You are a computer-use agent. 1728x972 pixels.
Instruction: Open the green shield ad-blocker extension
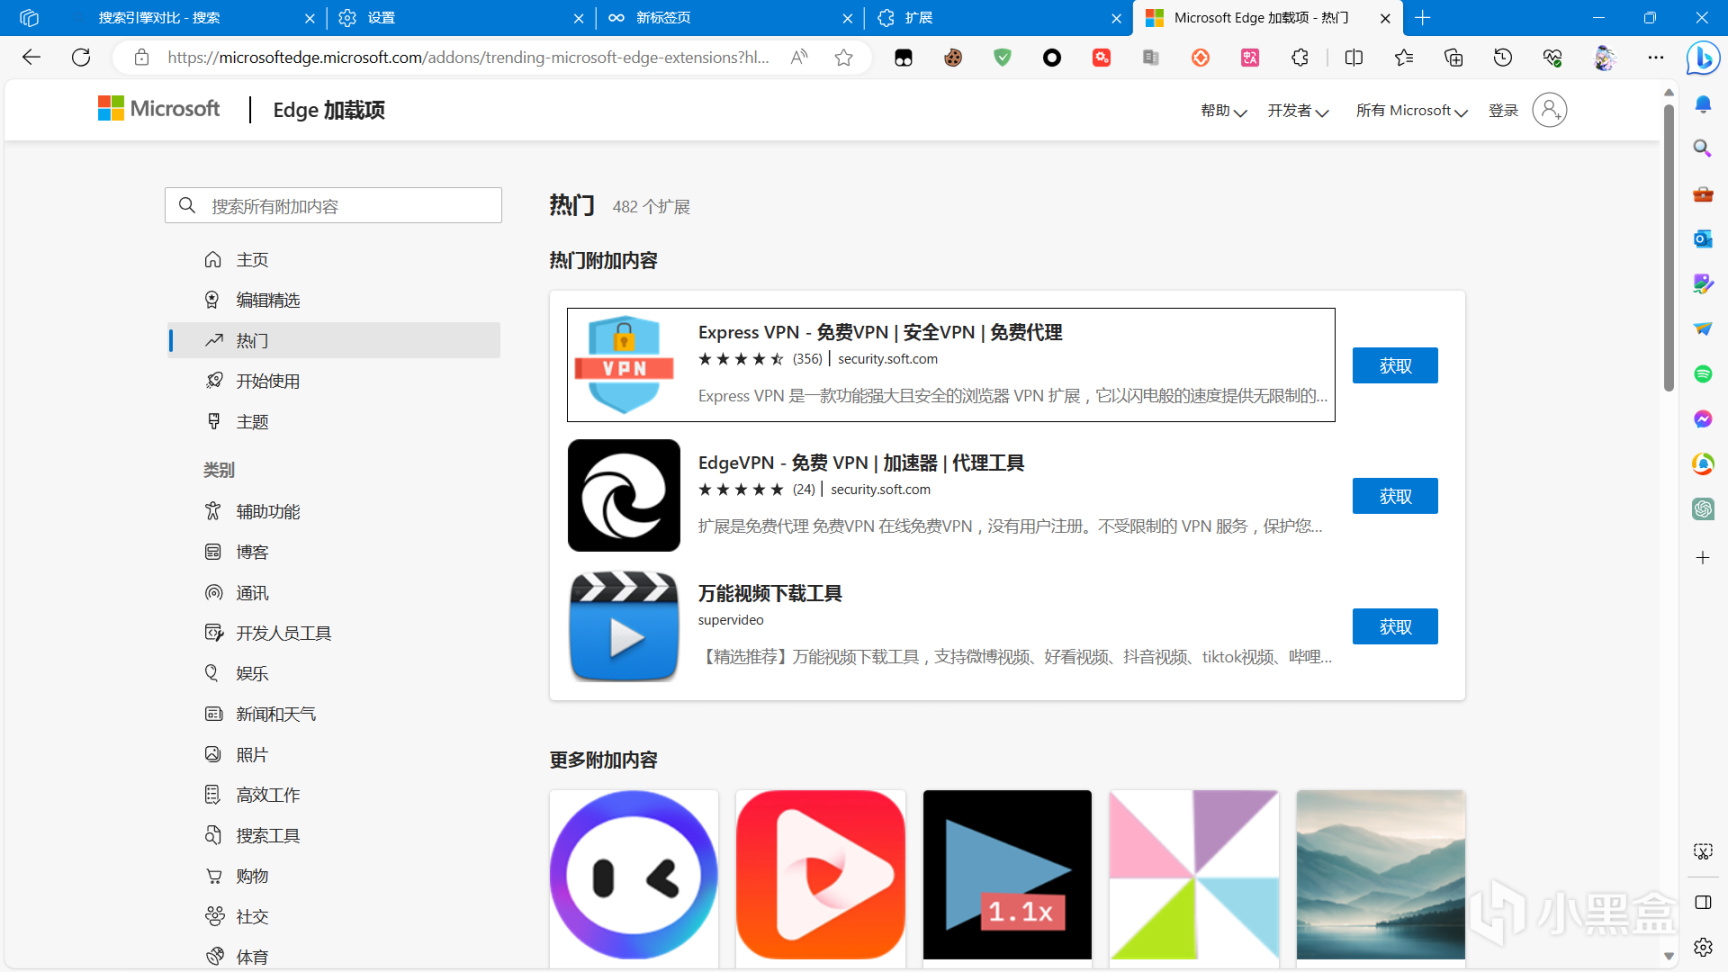1002,58
